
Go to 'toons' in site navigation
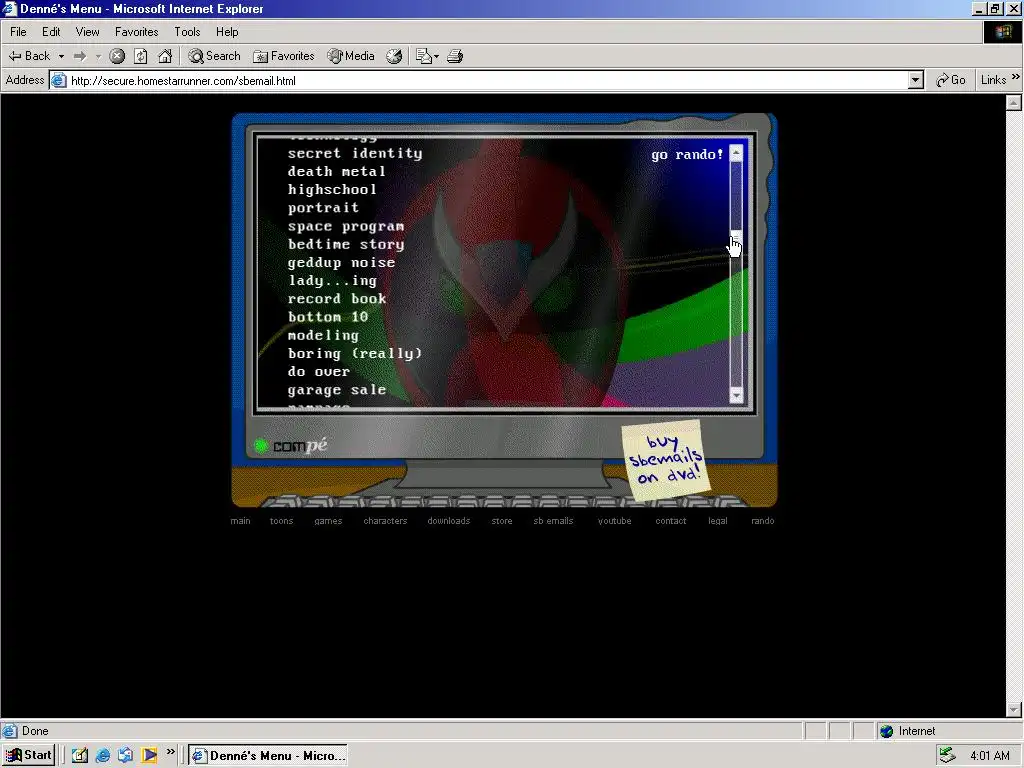(x=281, y=520)
